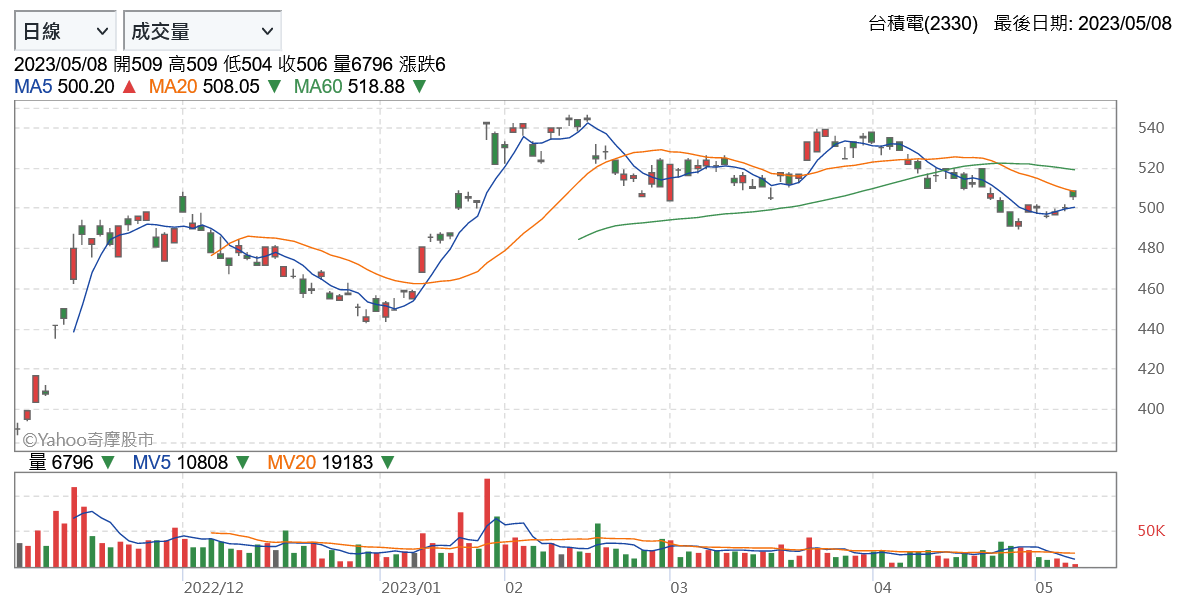Click the MA20 green down-triangle indicator

pos(274,87)
